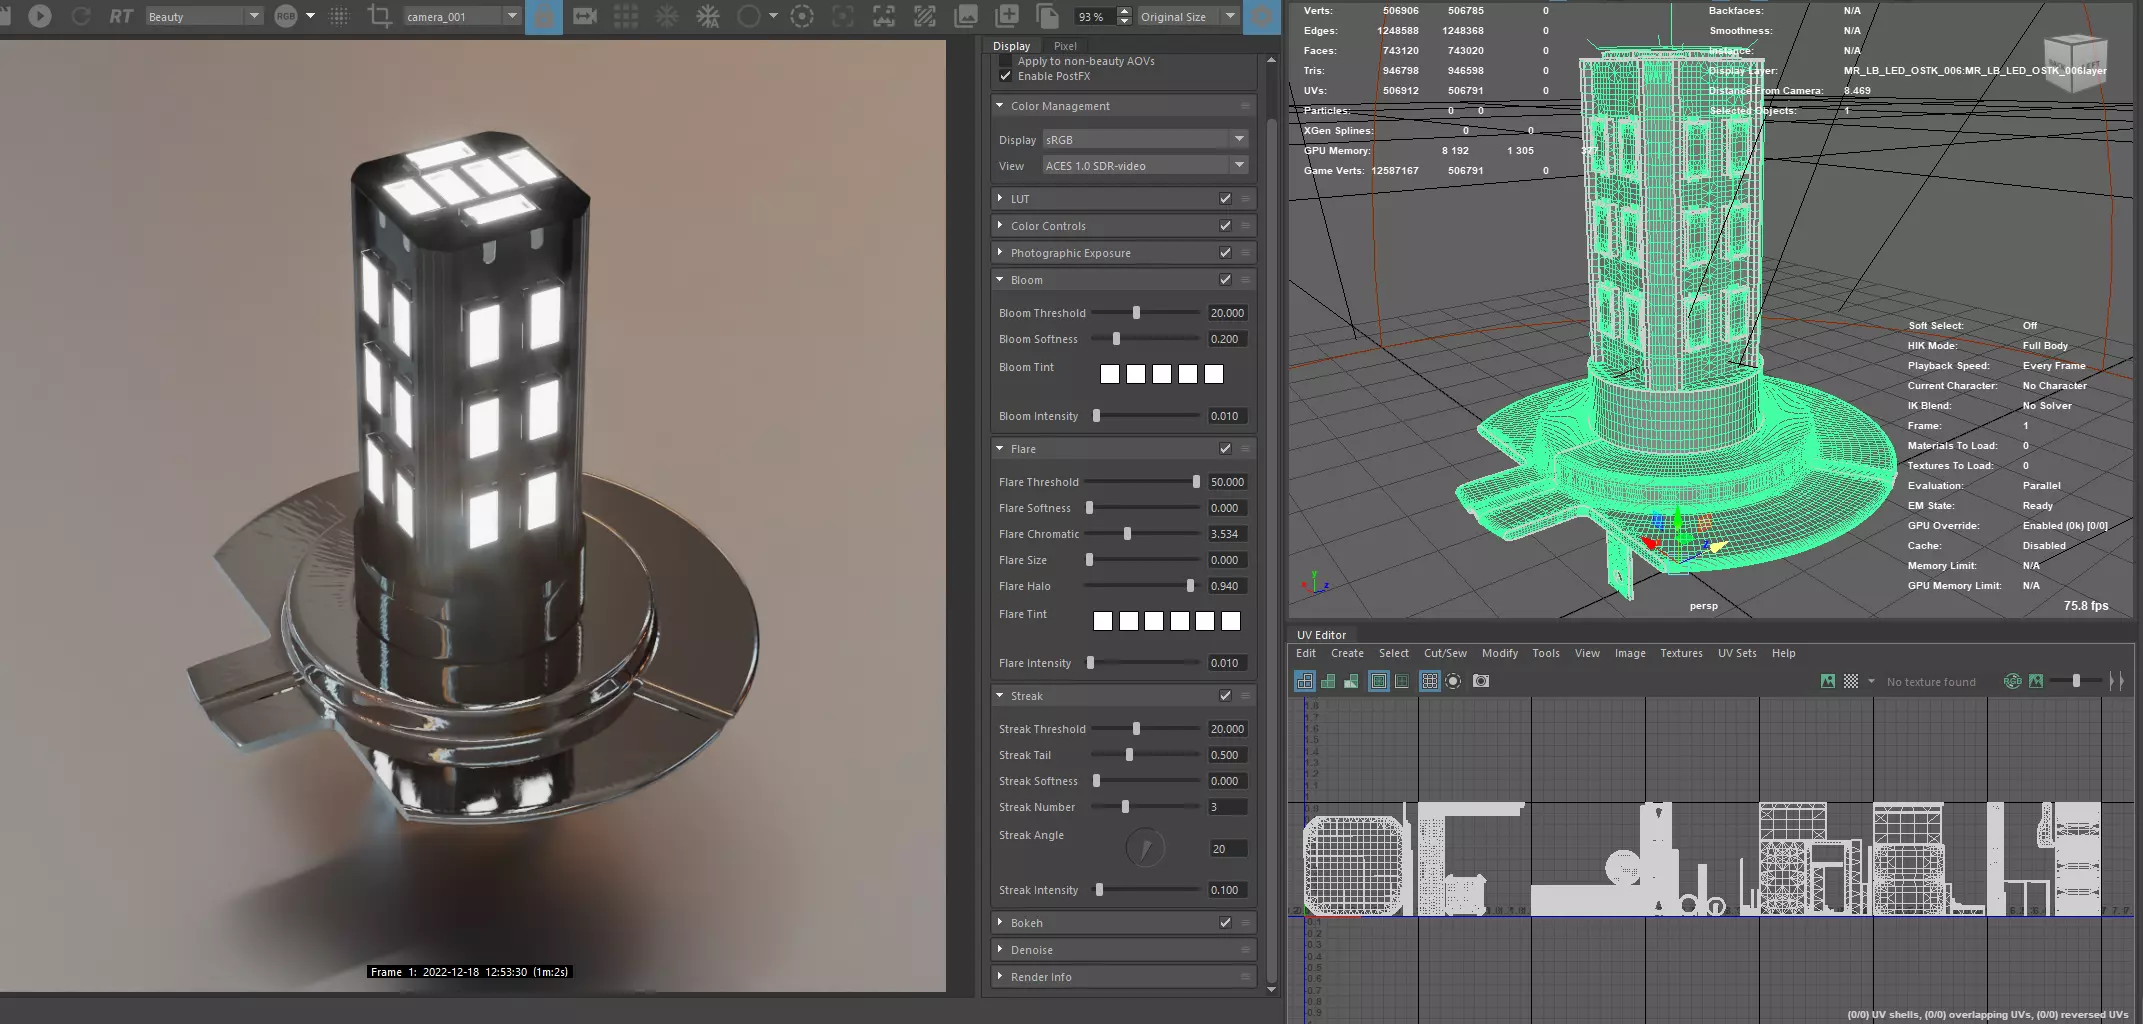Open the Modify menu in UV Editor
Image resolution: width=2143 pixels, height=1024 pixels.
1499,653
